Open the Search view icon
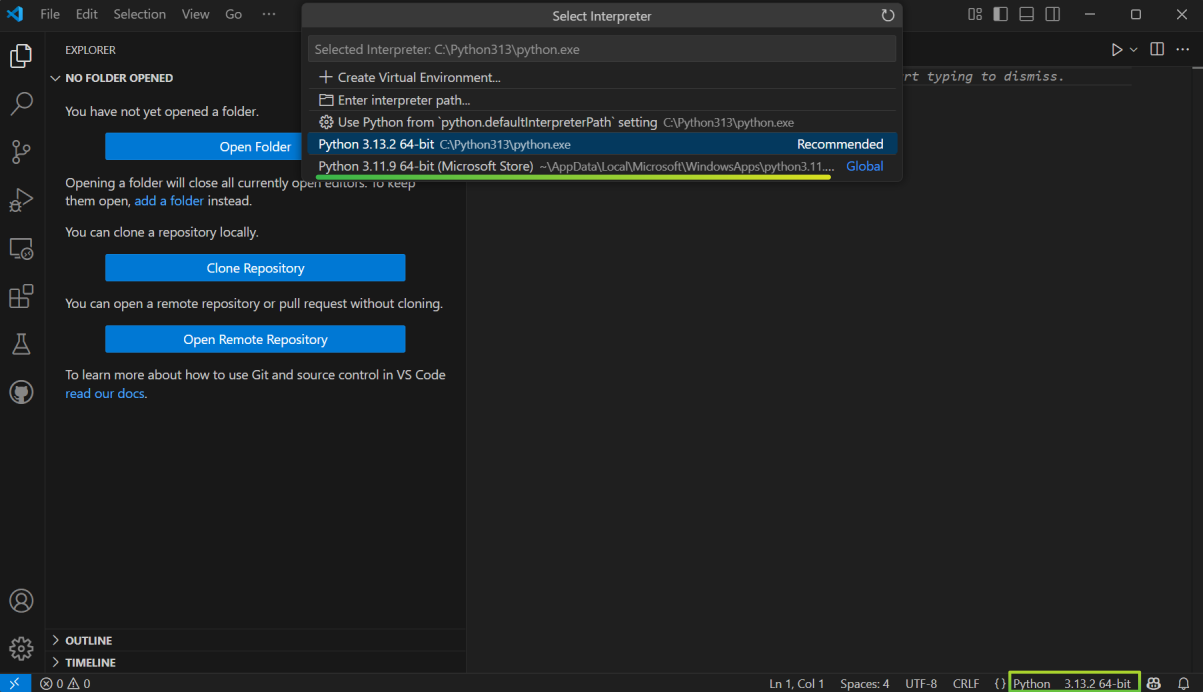 point(21,103)
